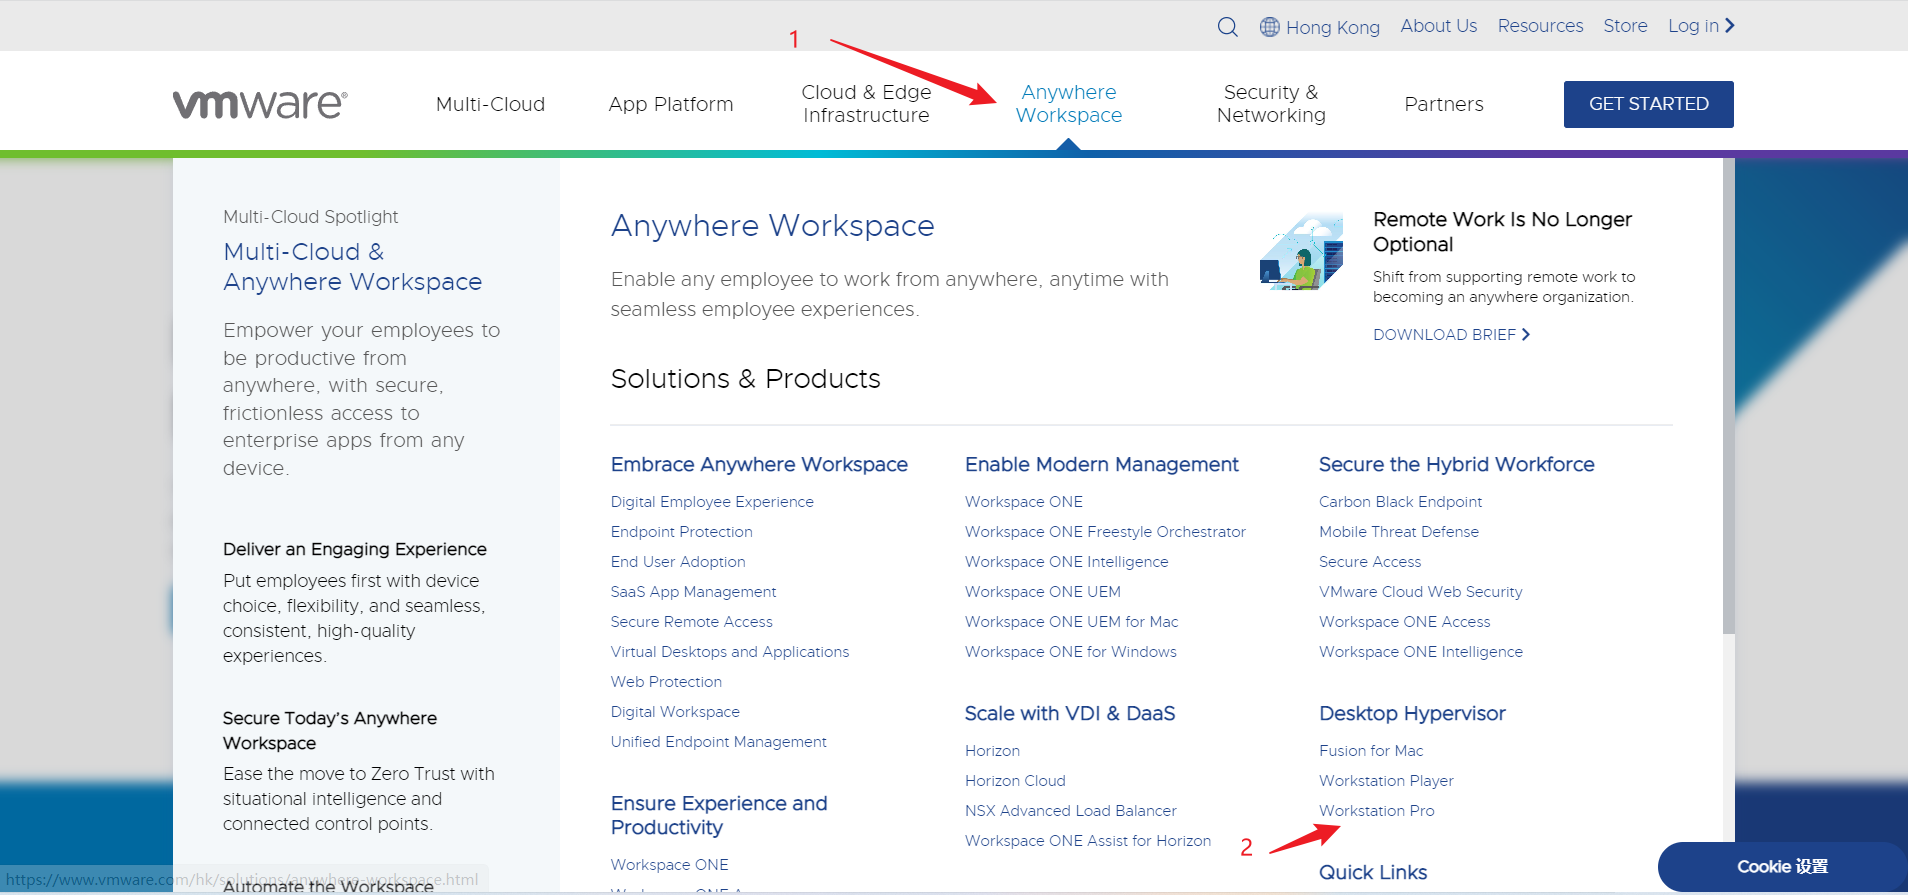Screen dimensions: 1908x895
Task: Open Endpoint Protection link
Action: point(681,532)
